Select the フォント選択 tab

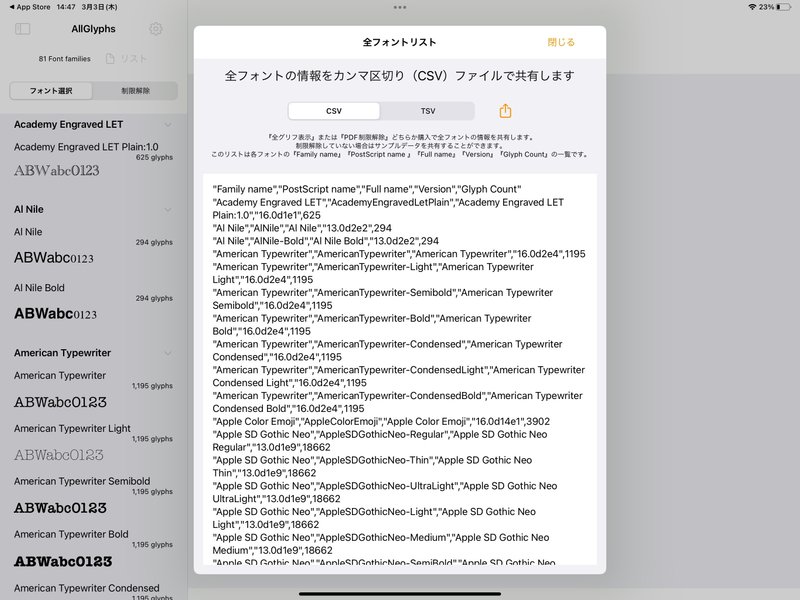click(51, 91)
